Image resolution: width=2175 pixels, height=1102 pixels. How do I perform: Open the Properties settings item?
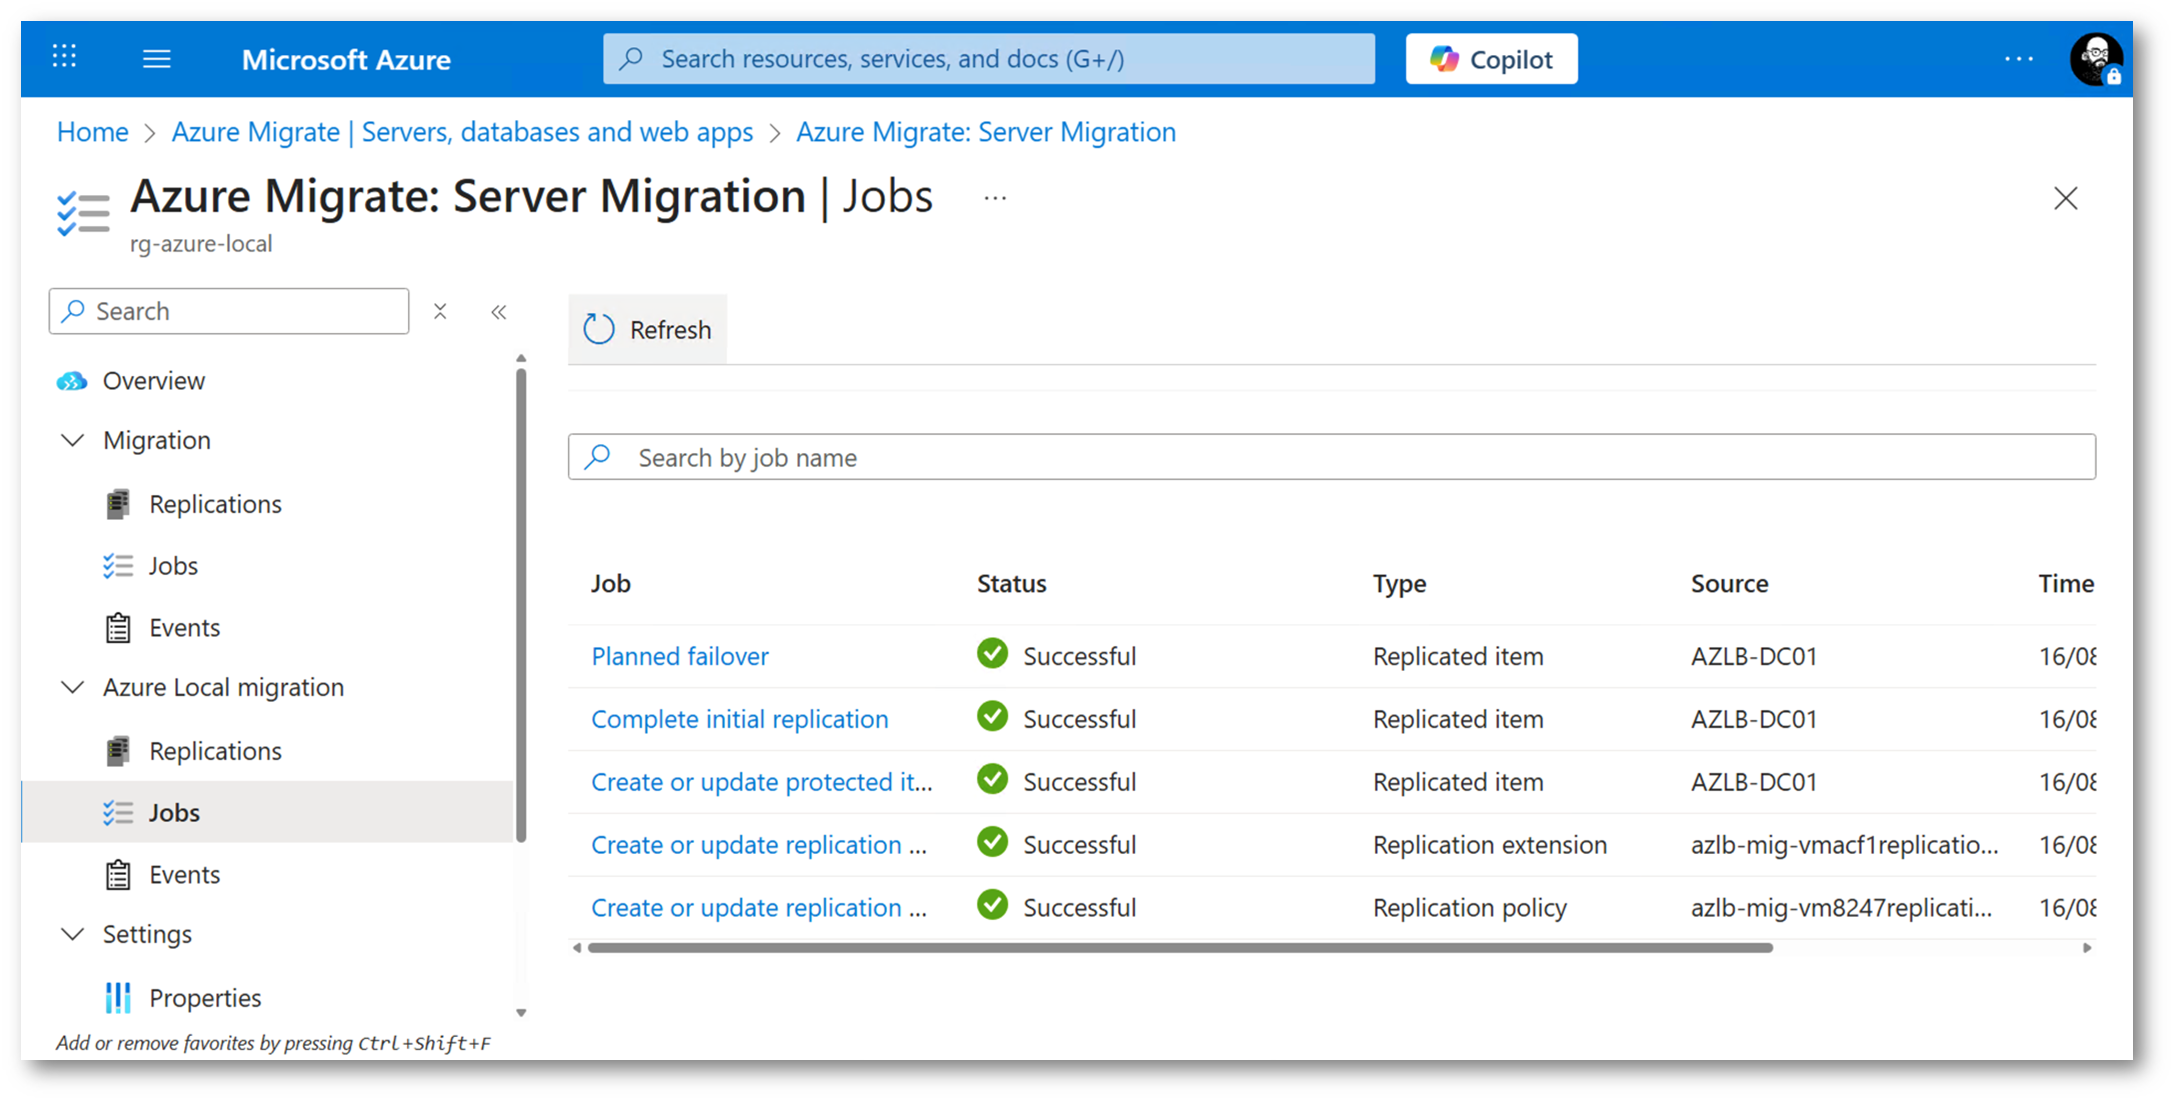pyautogui.click(x=204, y=997)
